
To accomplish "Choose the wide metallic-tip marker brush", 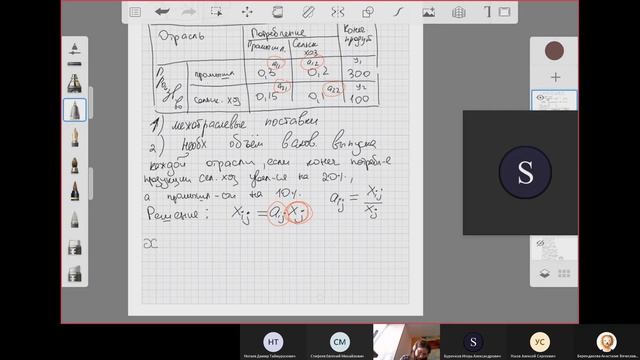I will 74,83.
